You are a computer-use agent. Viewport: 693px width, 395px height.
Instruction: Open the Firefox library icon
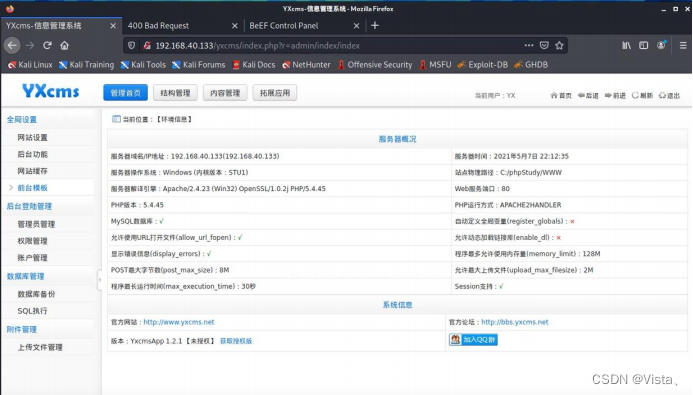[627, 45]
